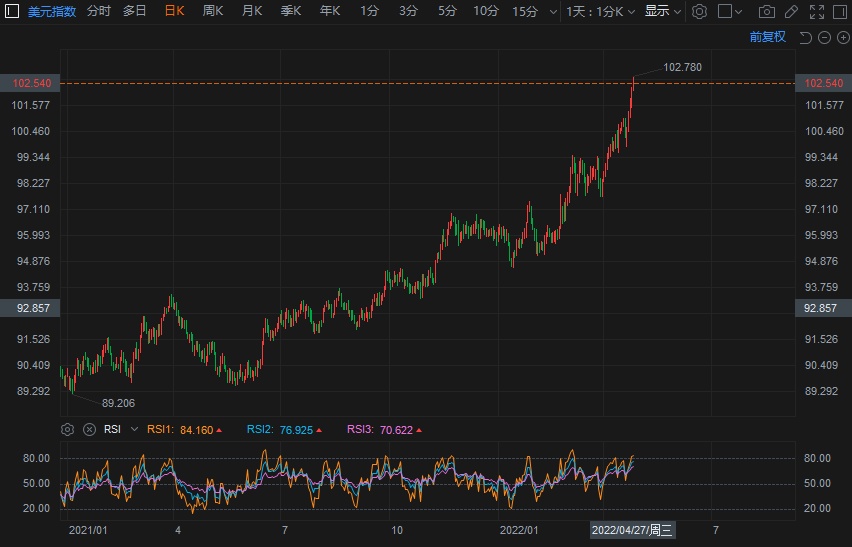Open RSI indicator settings gear
Image resolution: width=852 pixels, height=547 pixels.
click(x=67, y=429)
